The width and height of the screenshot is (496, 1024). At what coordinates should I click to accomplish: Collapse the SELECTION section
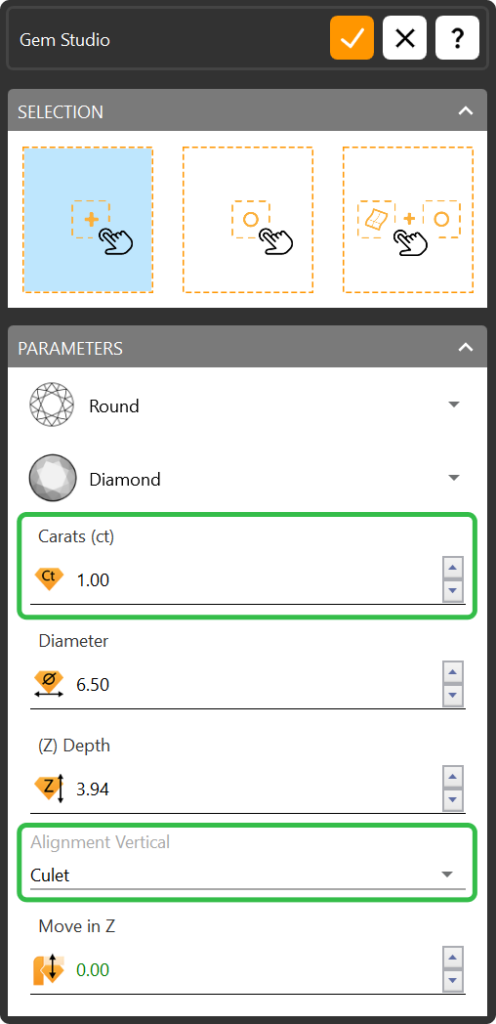[x=465, y=111]
